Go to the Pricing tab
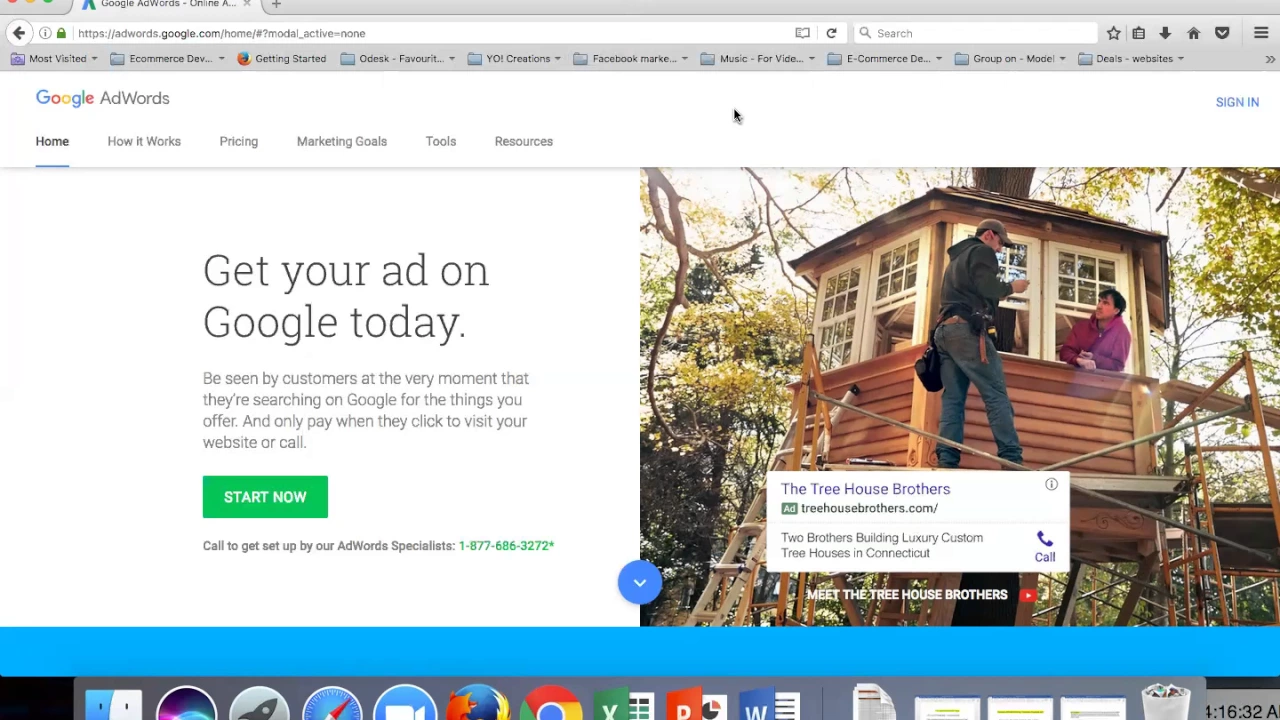Viewport: 1280px width, 720px height. 238,141
